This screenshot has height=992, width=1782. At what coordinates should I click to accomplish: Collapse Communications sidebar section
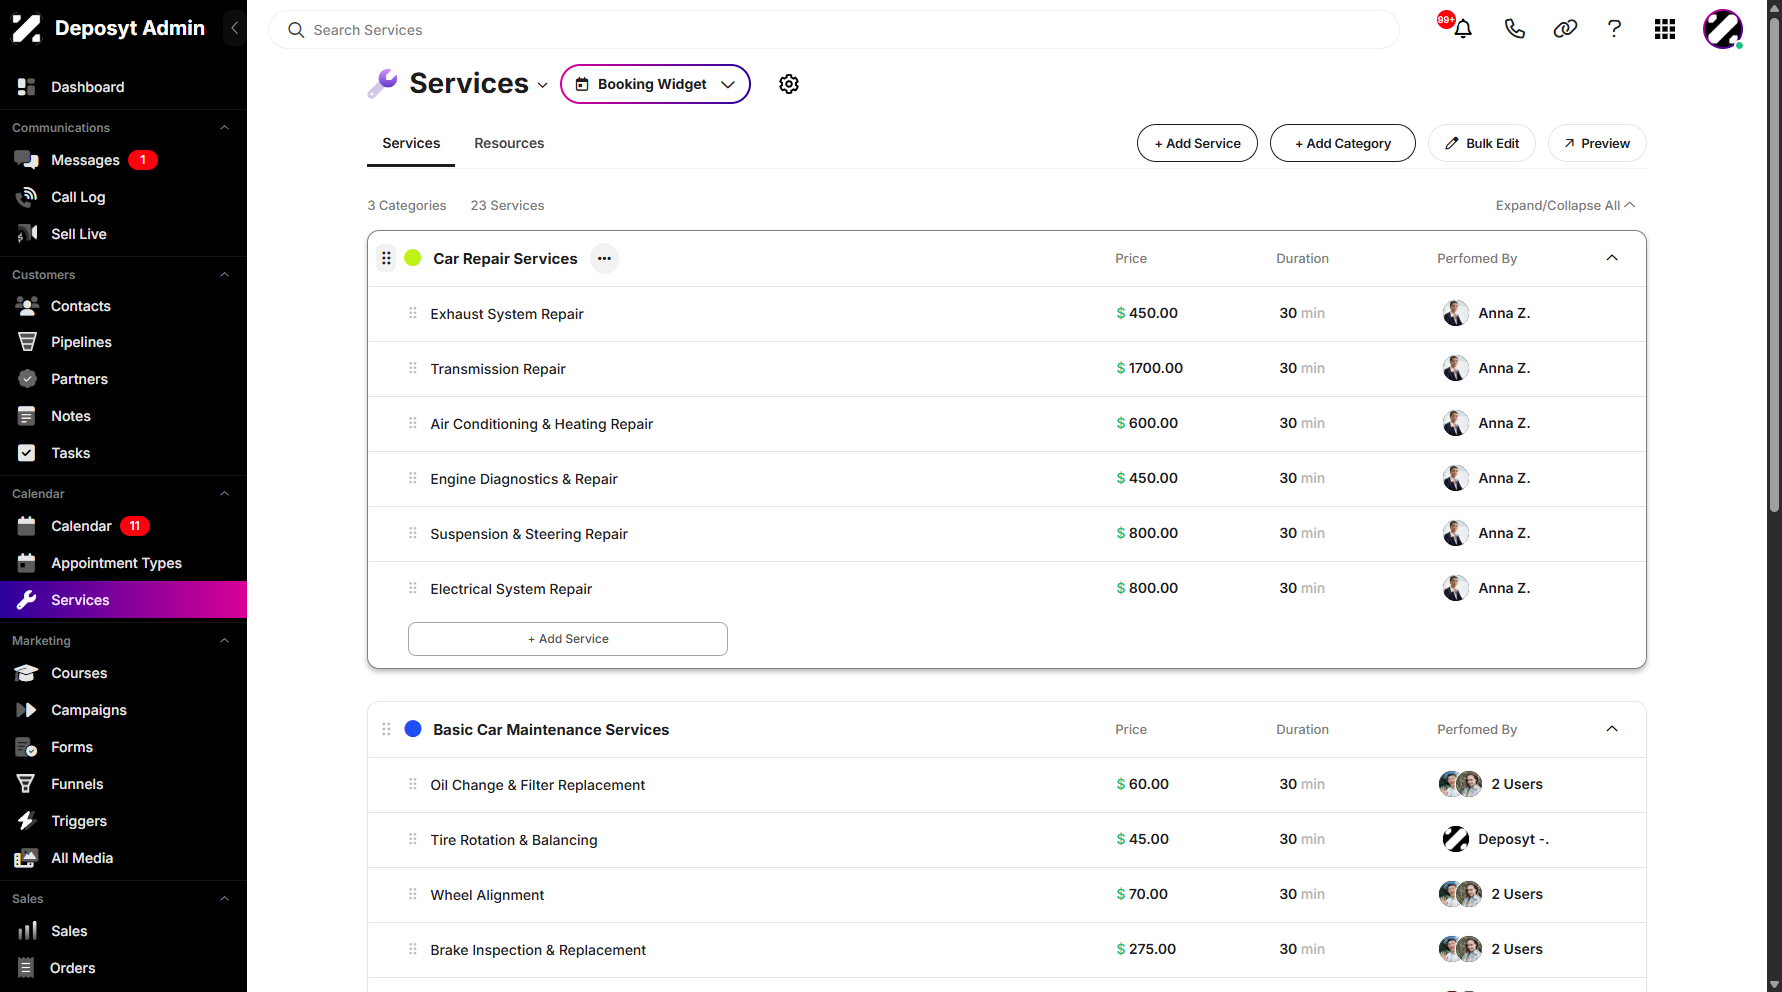[x=224, y=128]
